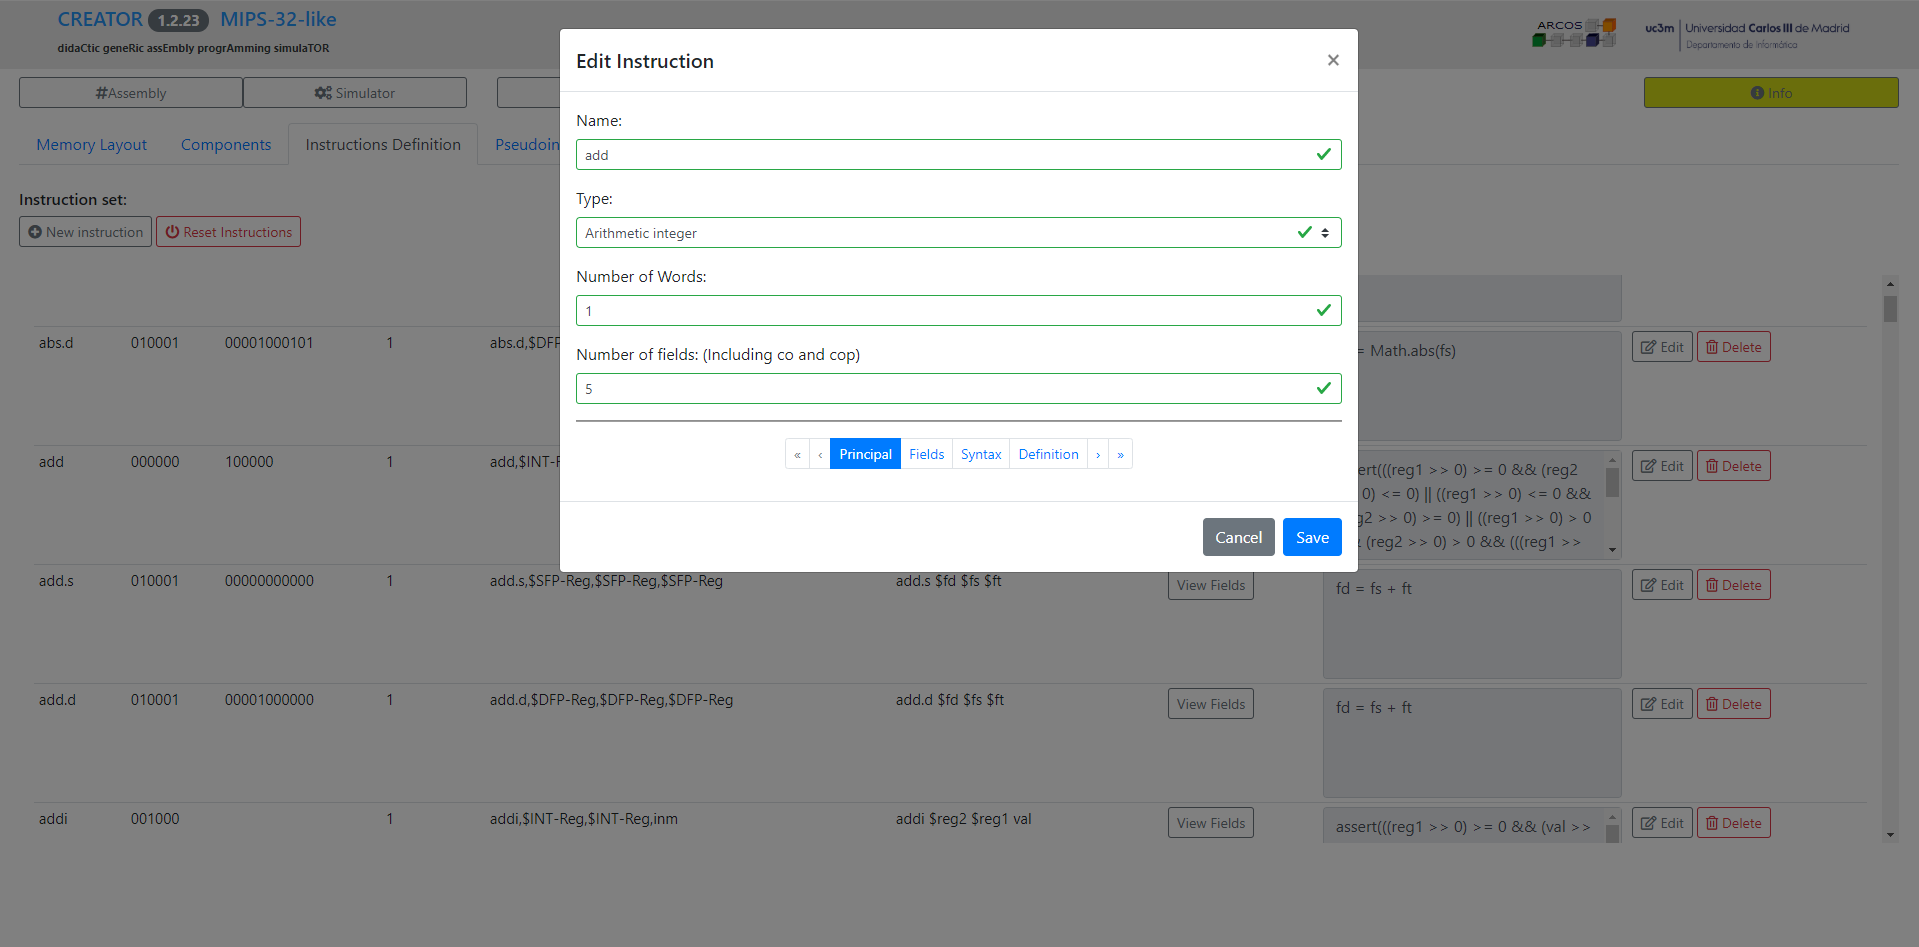Image resolution: width=1919 pixels, height=947 pixels.
Task: Click the Number of Words field
Action: [x=958, y=311]
